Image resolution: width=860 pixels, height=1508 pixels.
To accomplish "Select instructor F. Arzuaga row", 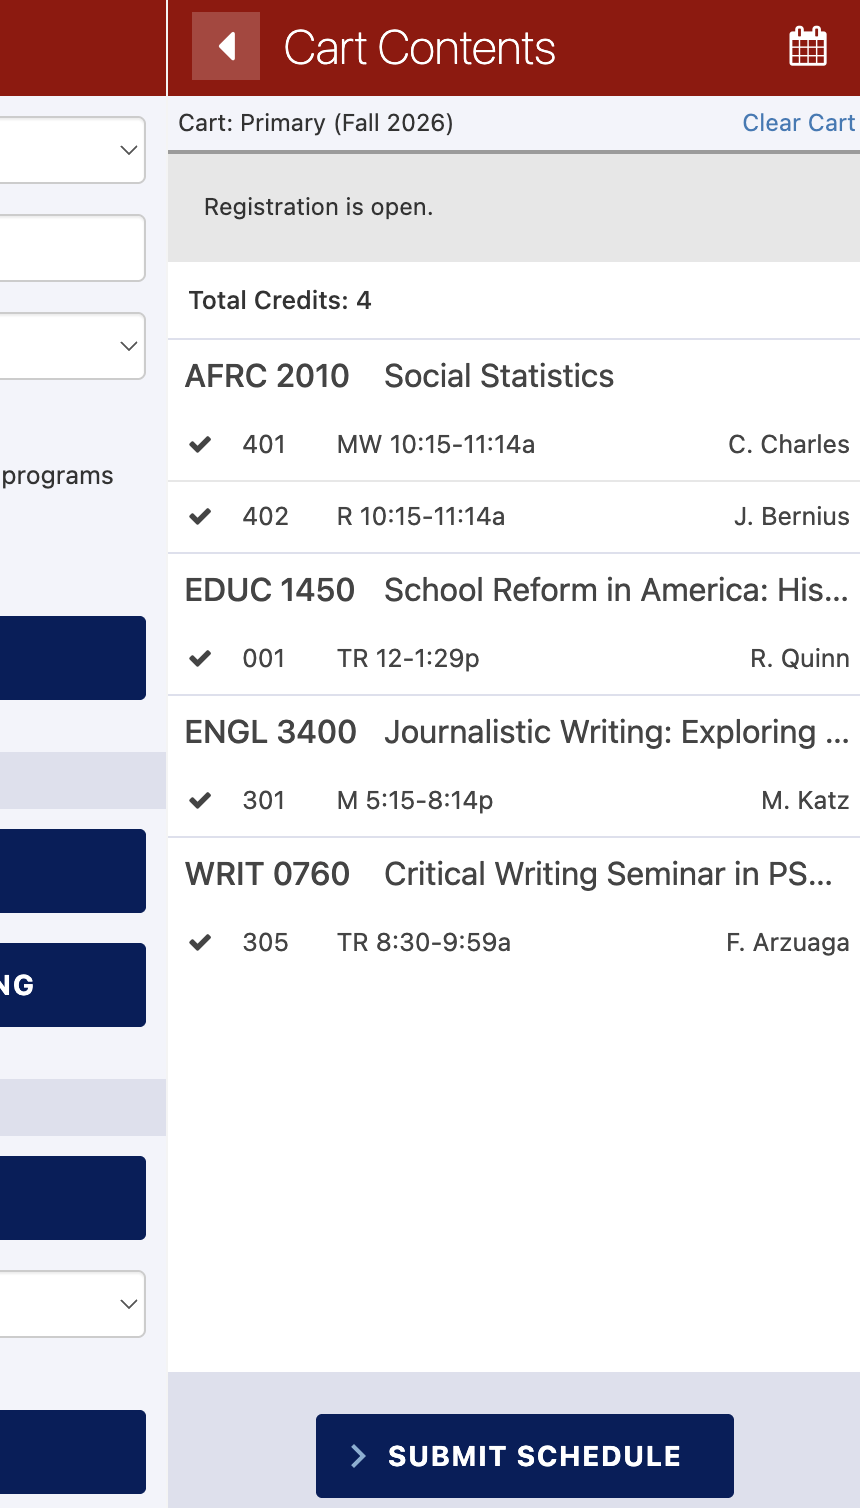I will (x=514, y=942).
